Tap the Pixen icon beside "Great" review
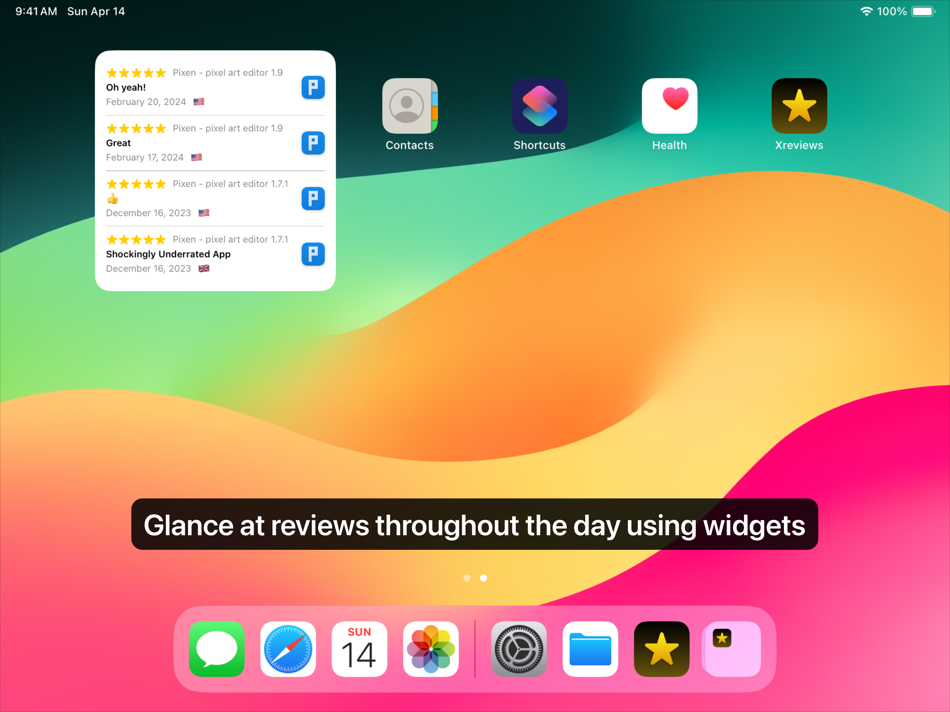The width and height of the screenshot is (950, 712). tap(313, 143)
